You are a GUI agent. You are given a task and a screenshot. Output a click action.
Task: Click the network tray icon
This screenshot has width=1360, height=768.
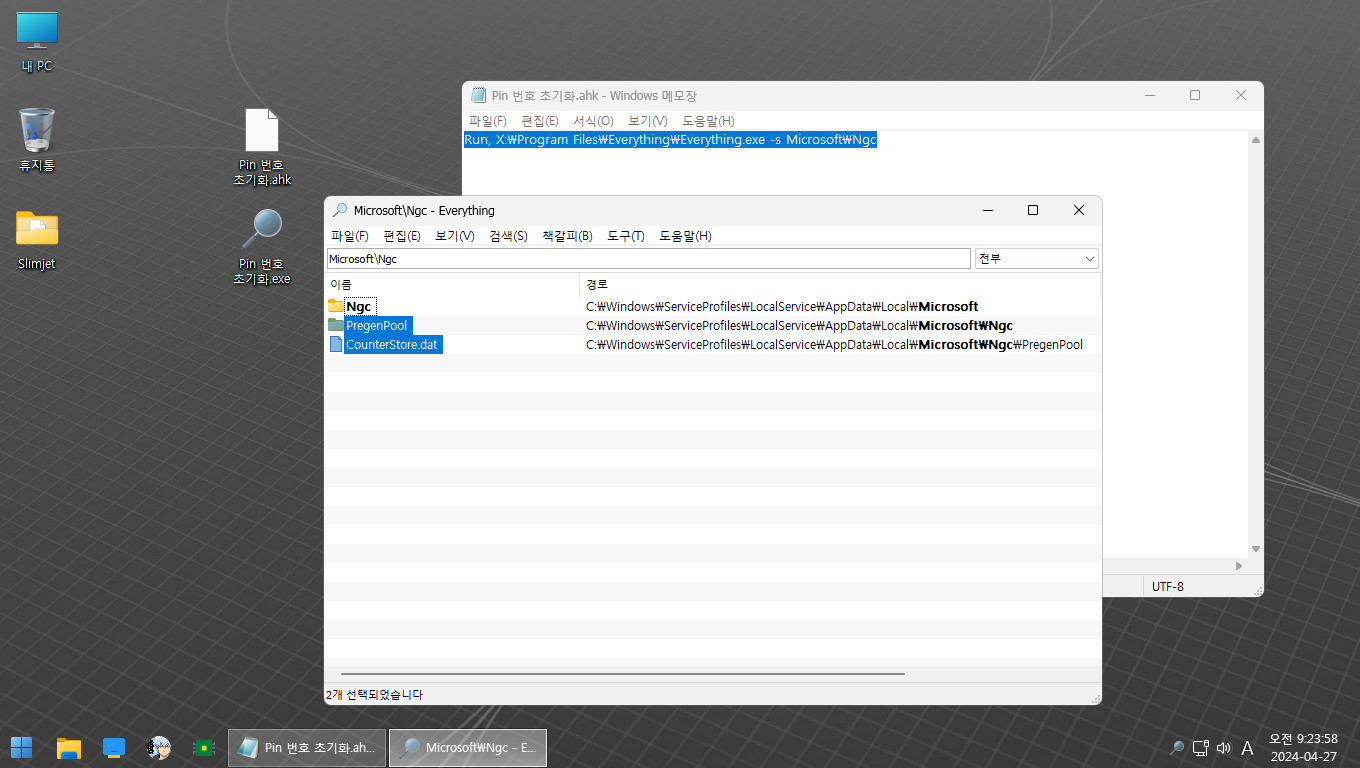[x=1201, y=747]
